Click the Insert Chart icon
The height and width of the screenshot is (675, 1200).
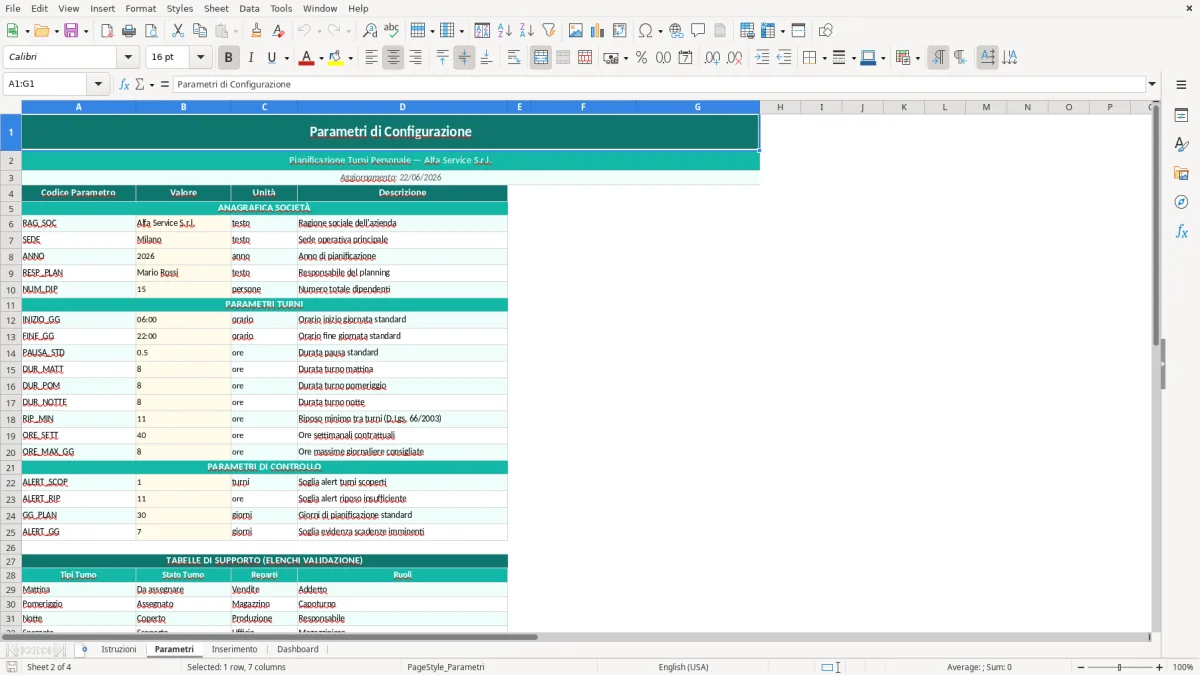[x=598, y=31]
